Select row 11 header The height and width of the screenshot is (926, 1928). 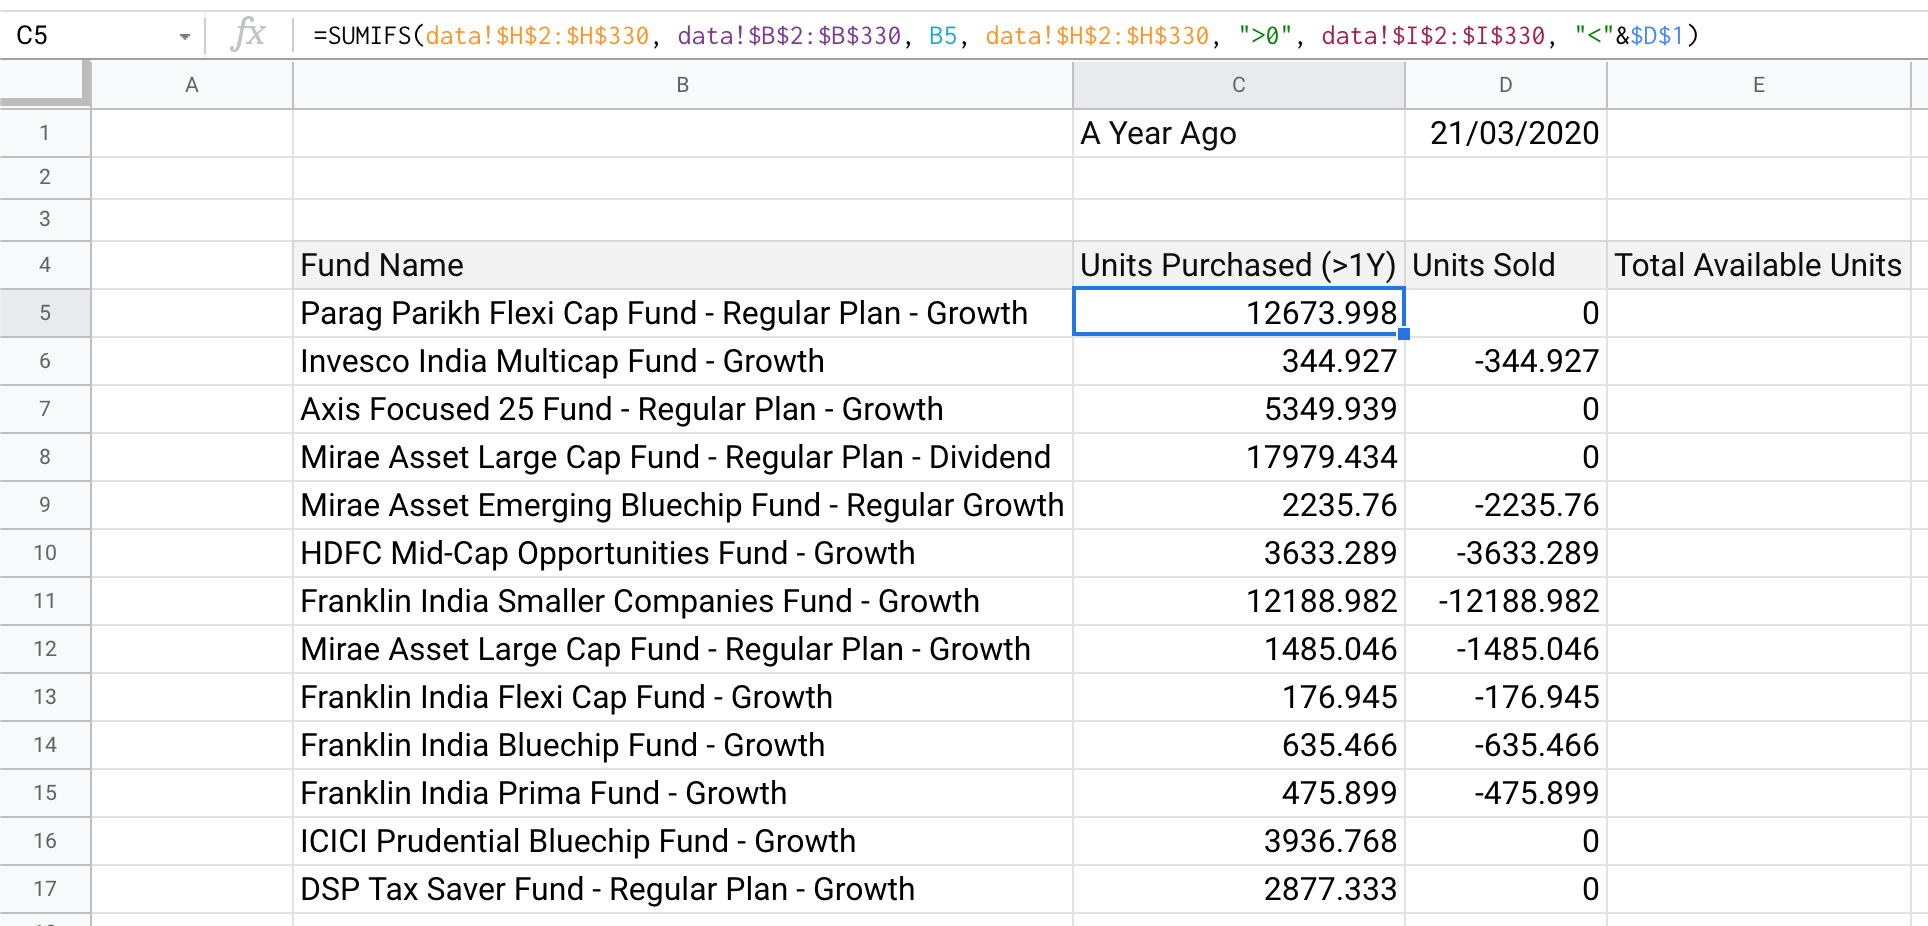click(x=45, y=601)
